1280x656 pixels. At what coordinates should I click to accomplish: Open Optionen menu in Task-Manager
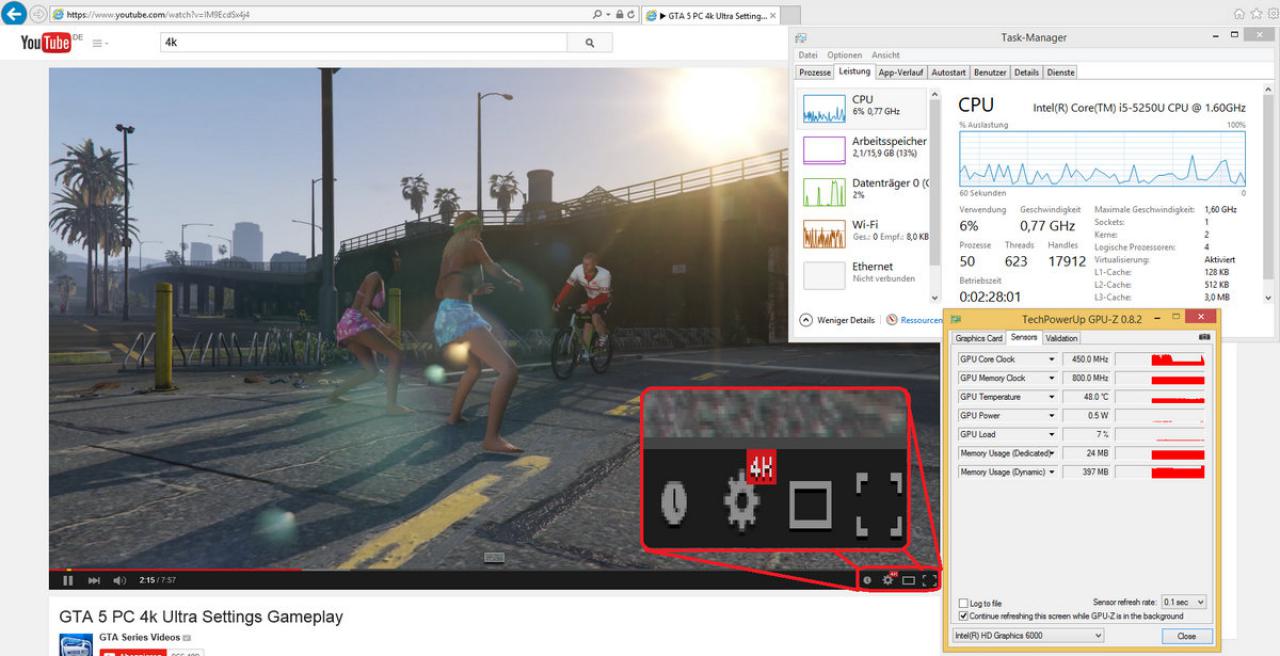(x=845, y=55)
